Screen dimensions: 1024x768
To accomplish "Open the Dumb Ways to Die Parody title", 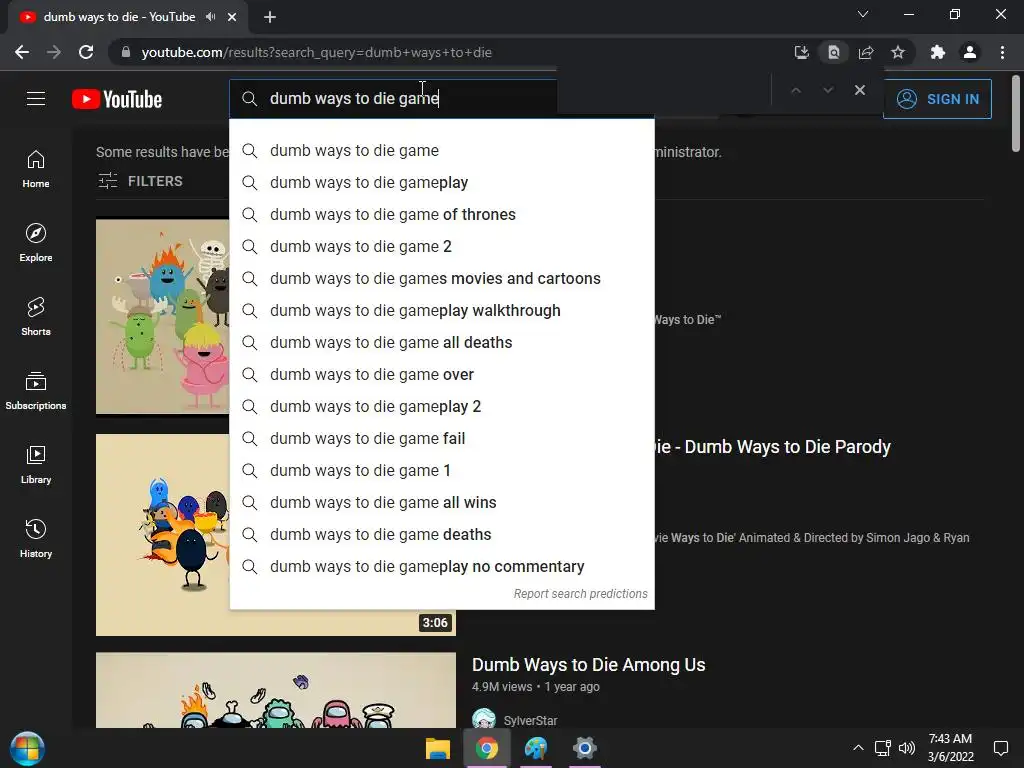I will [773, 447].
